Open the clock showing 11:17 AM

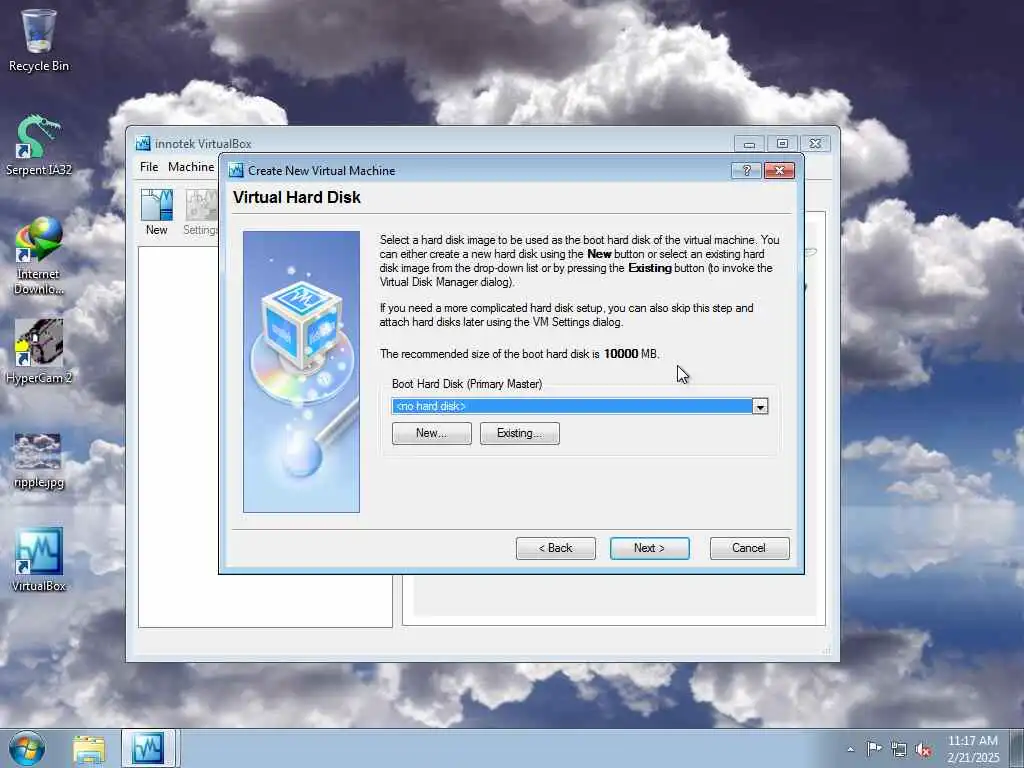tap(972, 748)
